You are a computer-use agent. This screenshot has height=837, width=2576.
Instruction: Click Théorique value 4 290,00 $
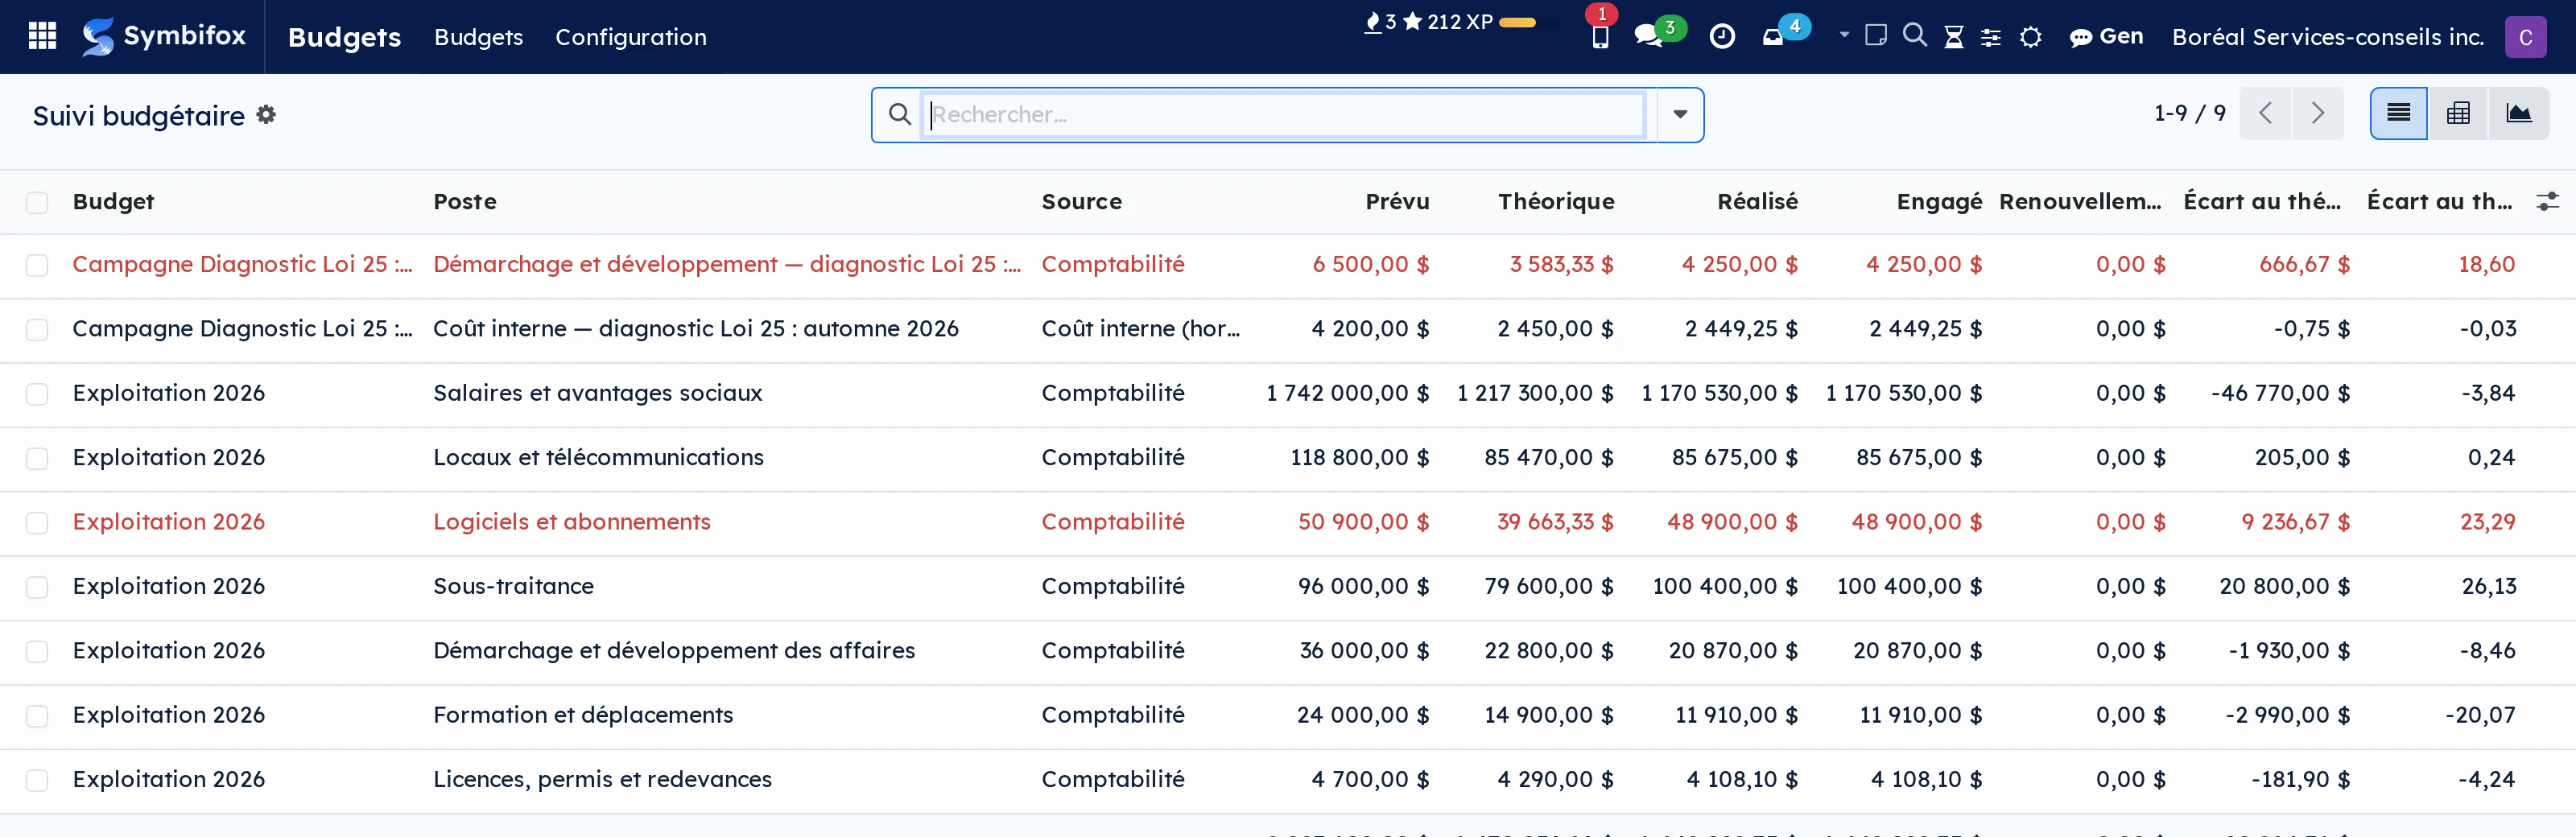pyautogui.click(x=1555, y=779)
